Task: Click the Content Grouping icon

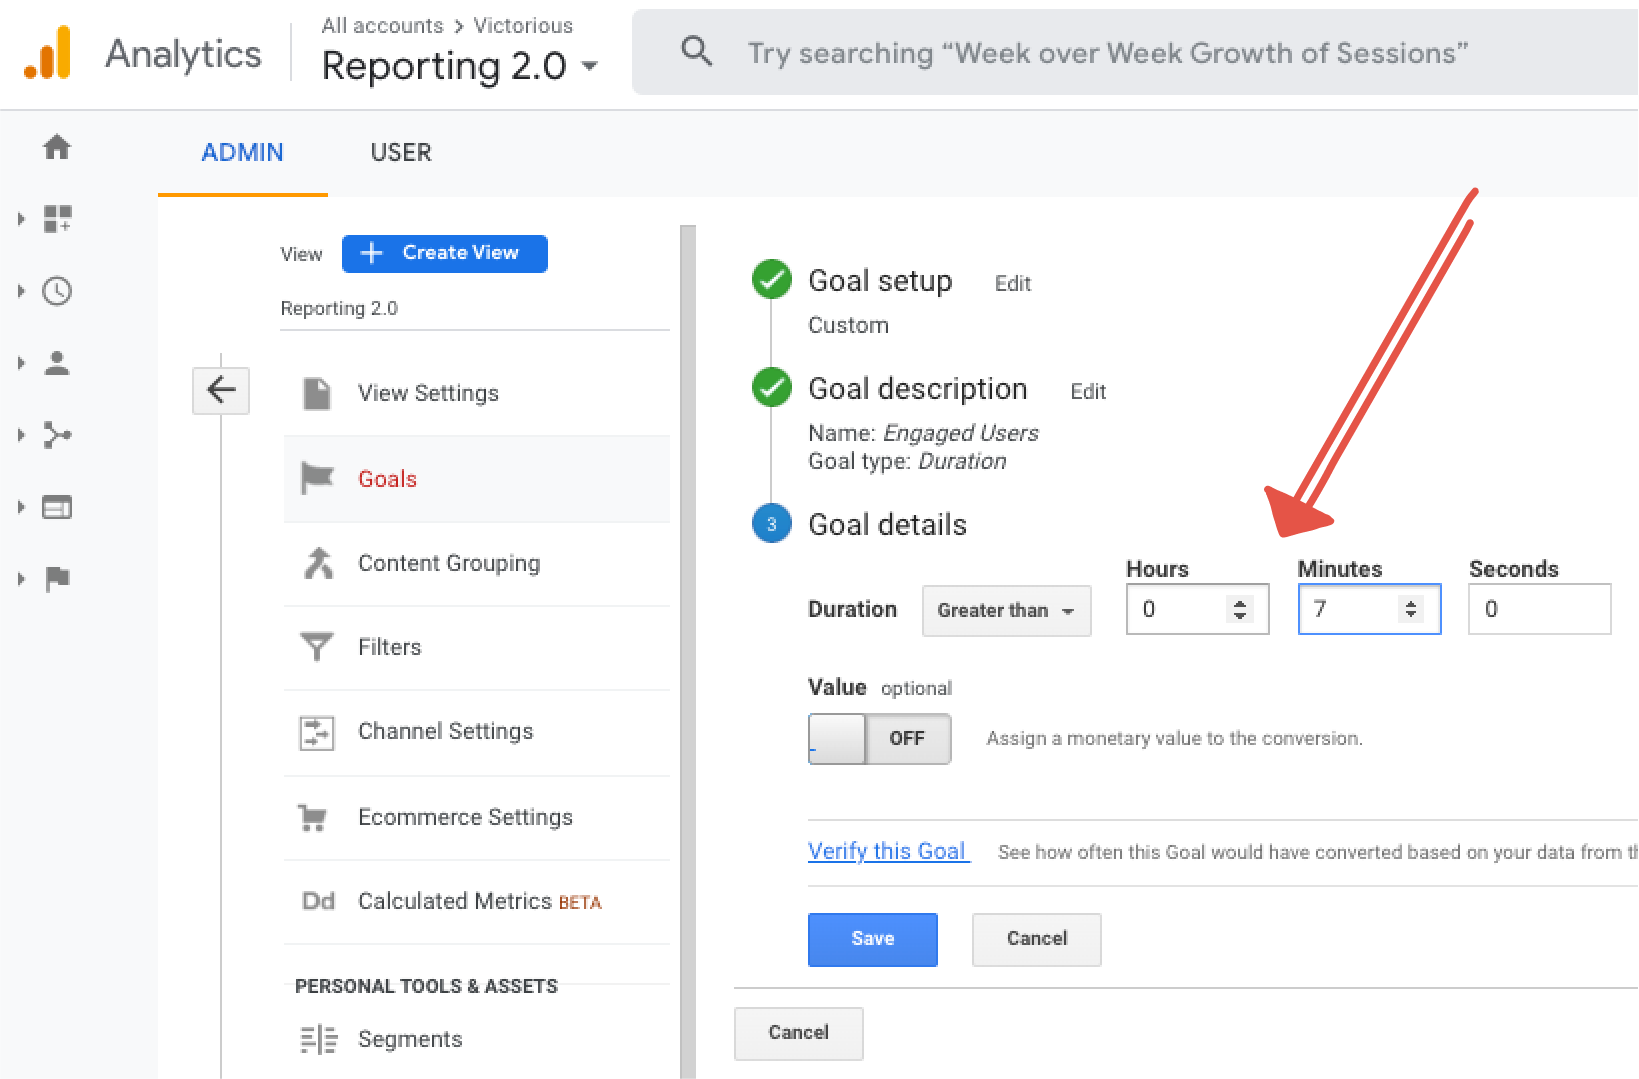Action: (x=318, y=563)
